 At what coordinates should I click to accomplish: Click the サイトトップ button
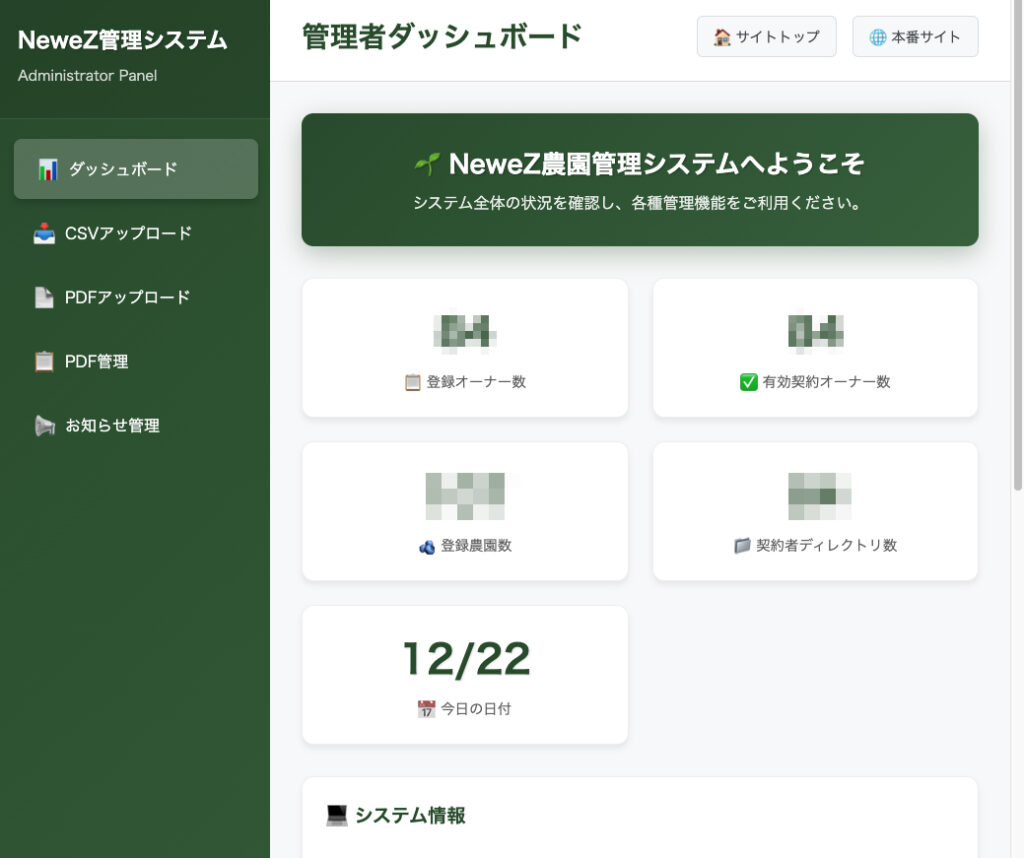[x=766, y=36]
